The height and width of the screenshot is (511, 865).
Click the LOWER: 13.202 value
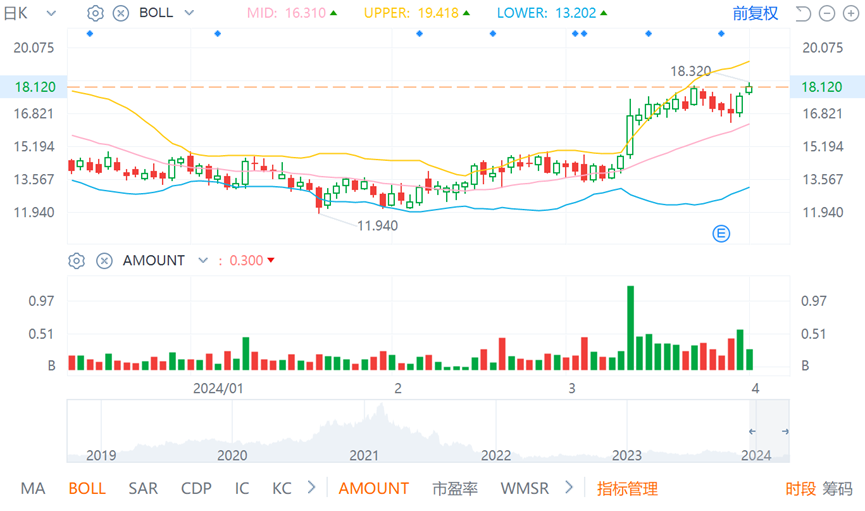[x=546, y=13]
